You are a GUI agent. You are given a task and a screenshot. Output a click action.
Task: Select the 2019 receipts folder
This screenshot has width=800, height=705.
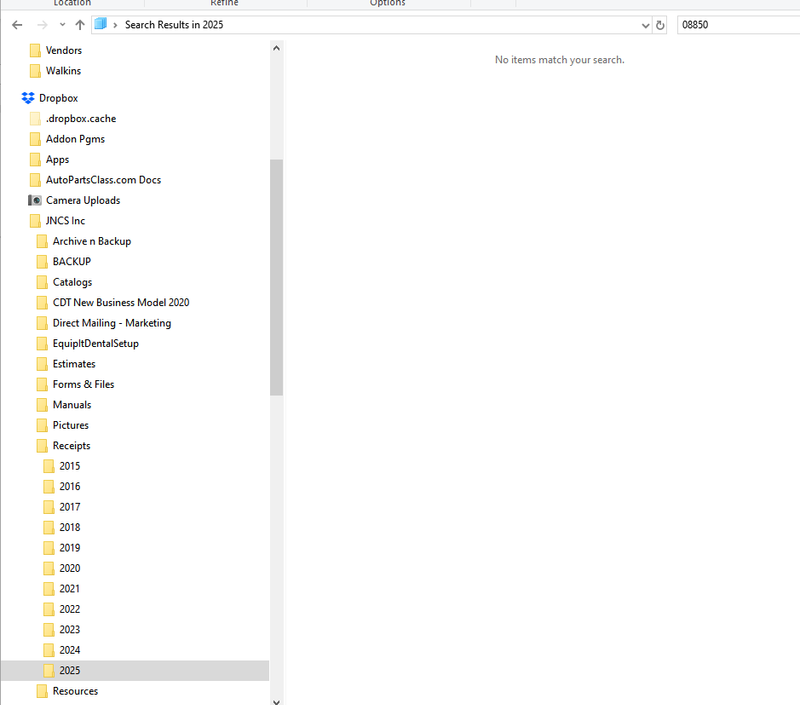click(x=69, y=547)
